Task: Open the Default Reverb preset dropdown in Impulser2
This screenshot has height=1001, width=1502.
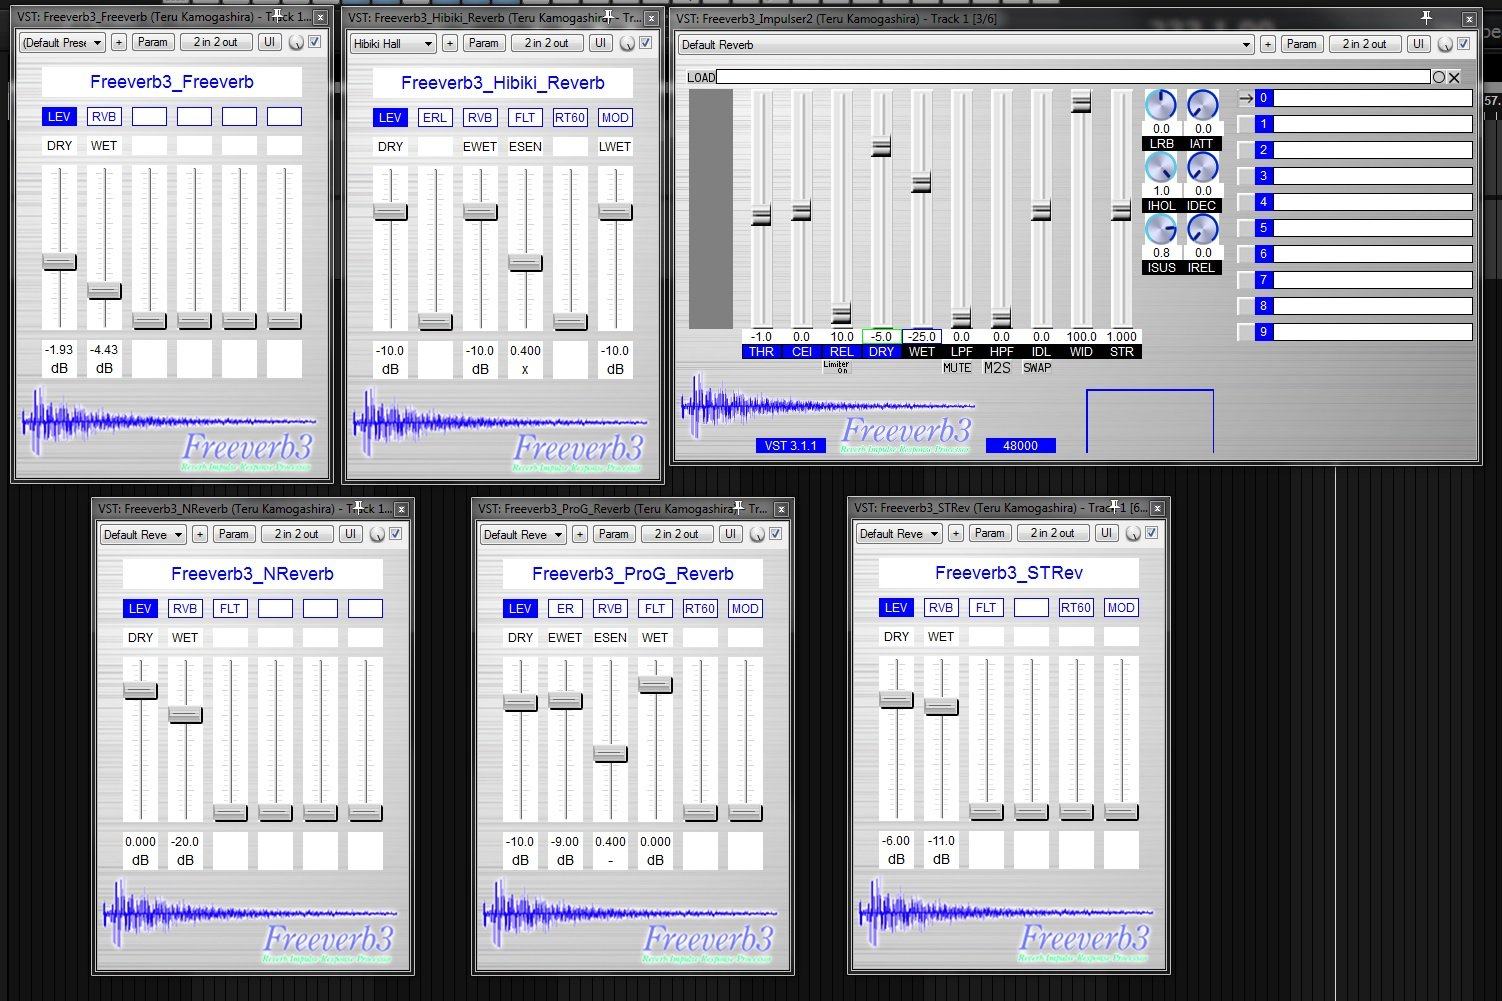Action: (x=966, y=44)
